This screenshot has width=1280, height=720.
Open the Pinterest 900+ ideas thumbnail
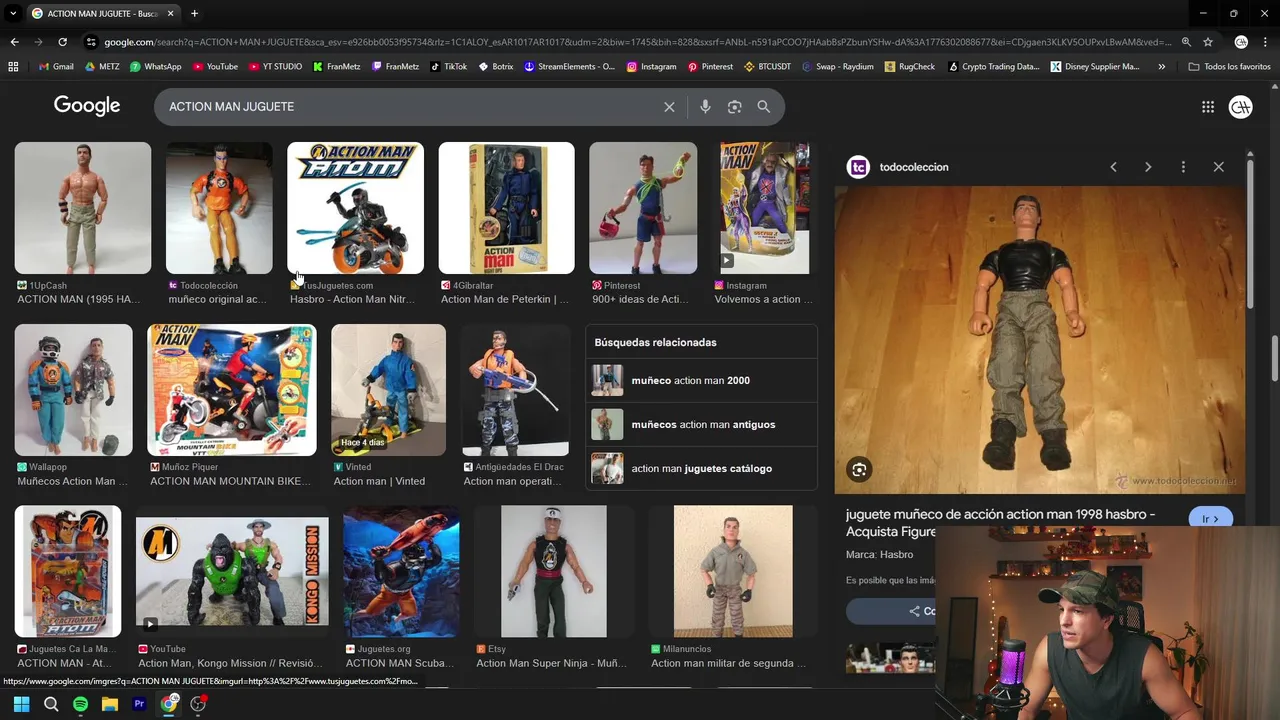click(x=643, y=208)
